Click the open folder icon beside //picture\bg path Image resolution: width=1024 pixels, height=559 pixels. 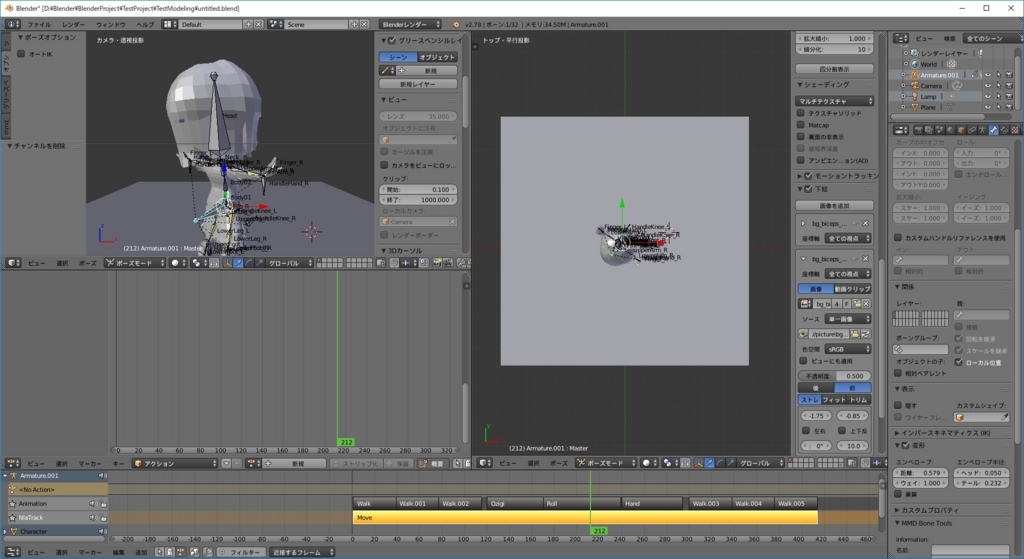854,334
